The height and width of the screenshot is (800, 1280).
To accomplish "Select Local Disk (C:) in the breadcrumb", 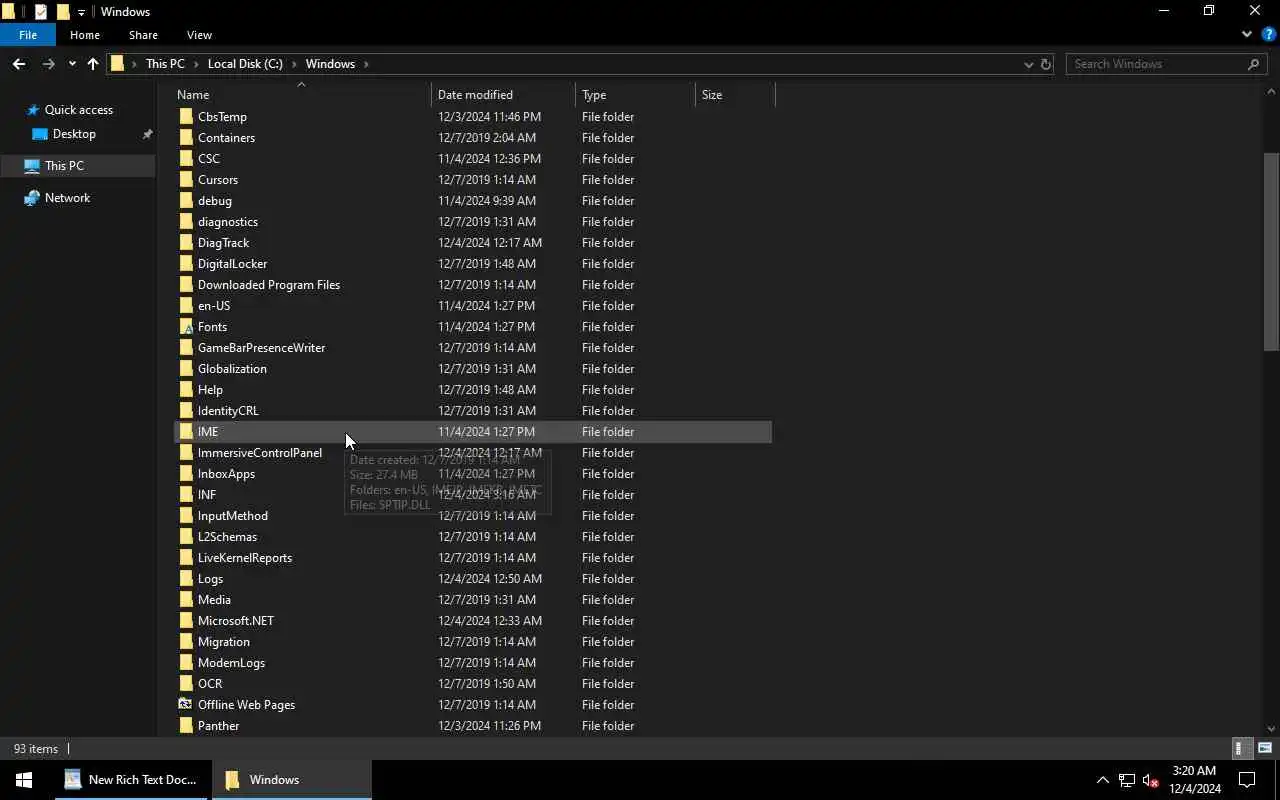I will click(245, 64).
